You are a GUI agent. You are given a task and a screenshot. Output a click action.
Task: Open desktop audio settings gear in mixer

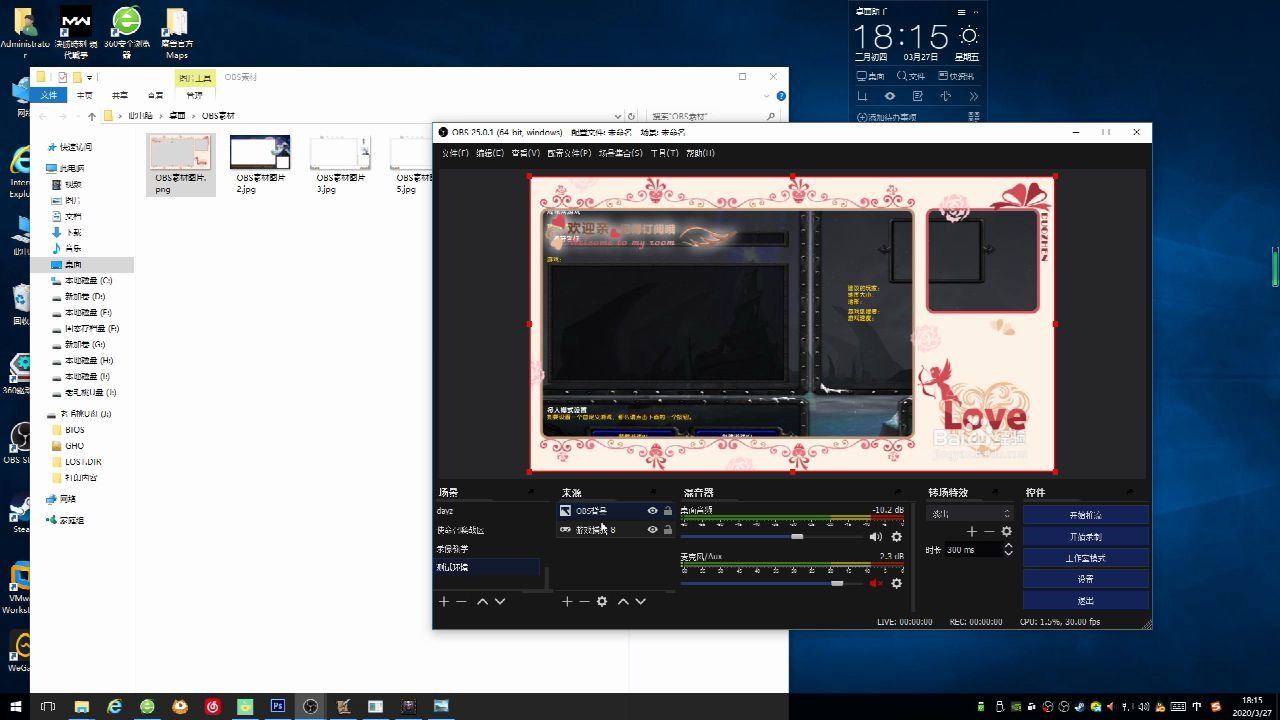(897, 537)
